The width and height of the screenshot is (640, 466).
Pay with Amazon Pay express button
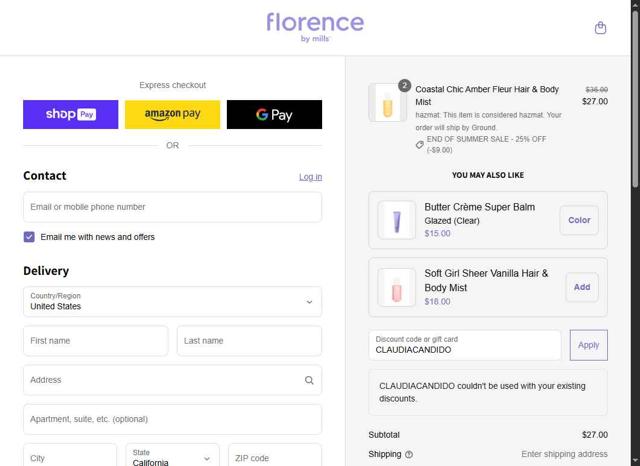click(172, 114)
